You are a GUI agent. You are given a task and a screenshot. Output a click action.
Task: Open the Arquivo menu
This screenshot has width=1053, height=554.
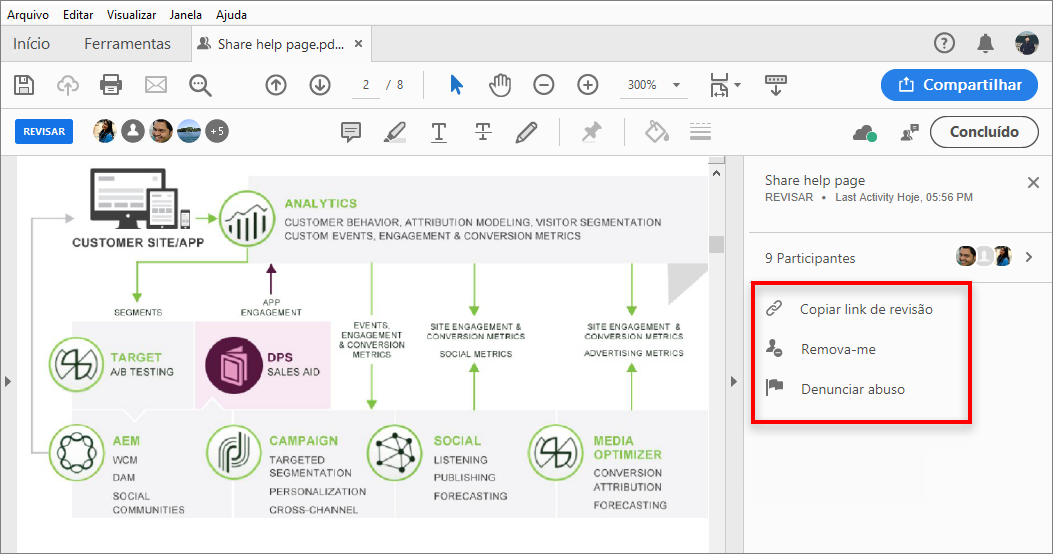click(28, 14)
